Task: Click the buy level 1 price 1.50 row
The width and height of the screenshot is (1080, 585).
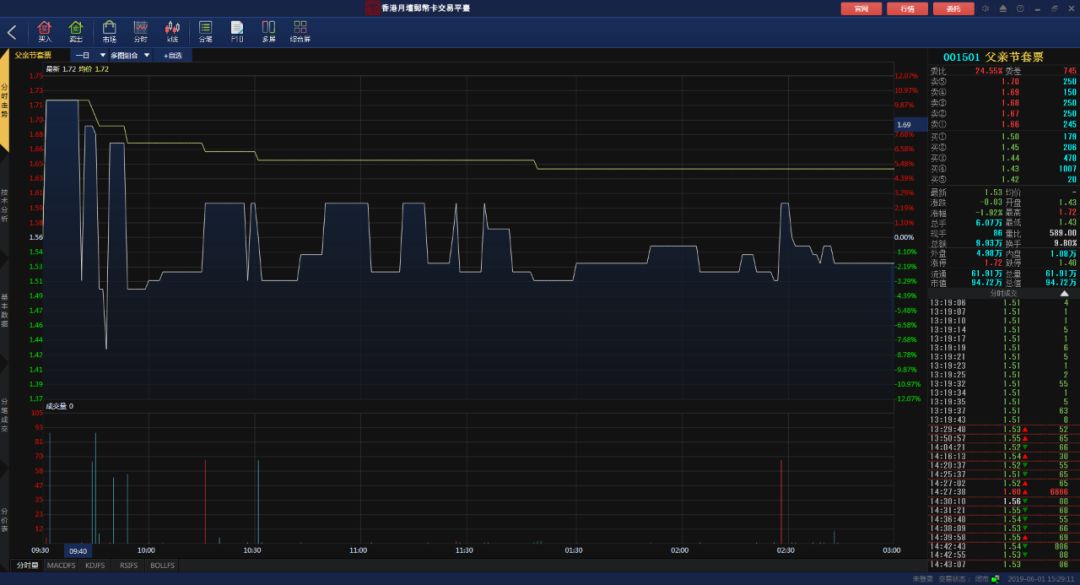Action: [1003, 136]
